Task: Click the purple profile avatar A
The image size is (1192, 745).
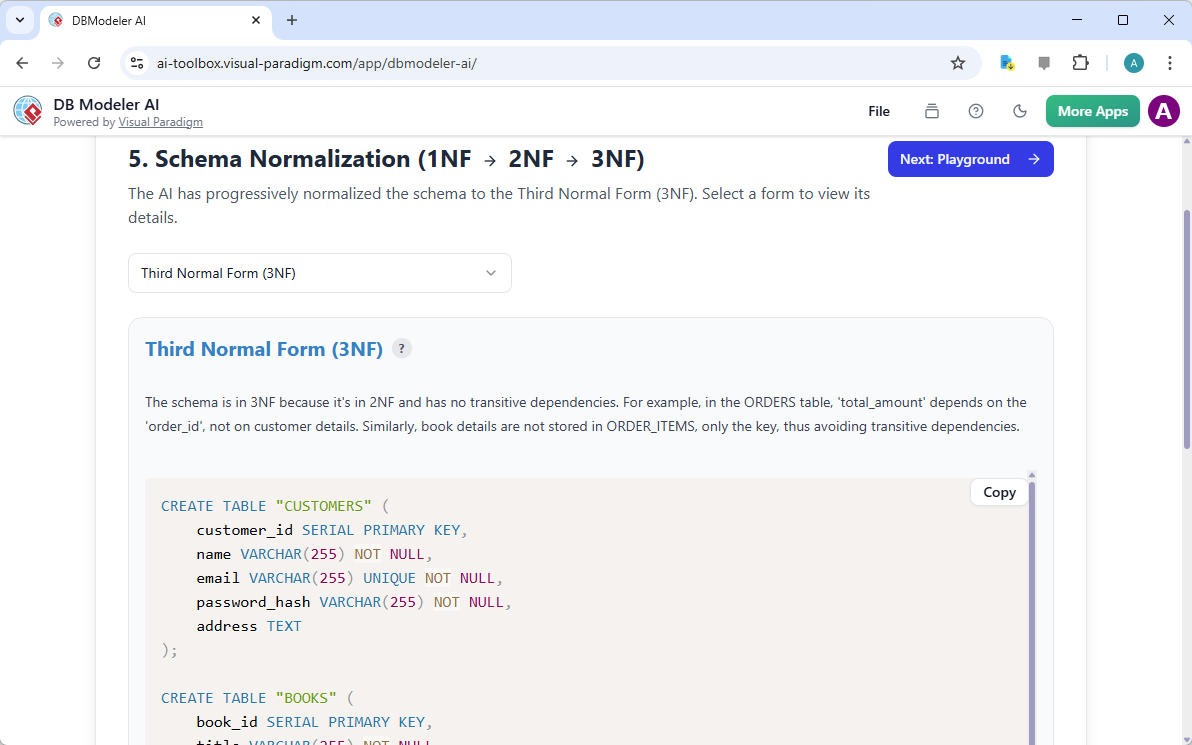Action: (1163, 111)
